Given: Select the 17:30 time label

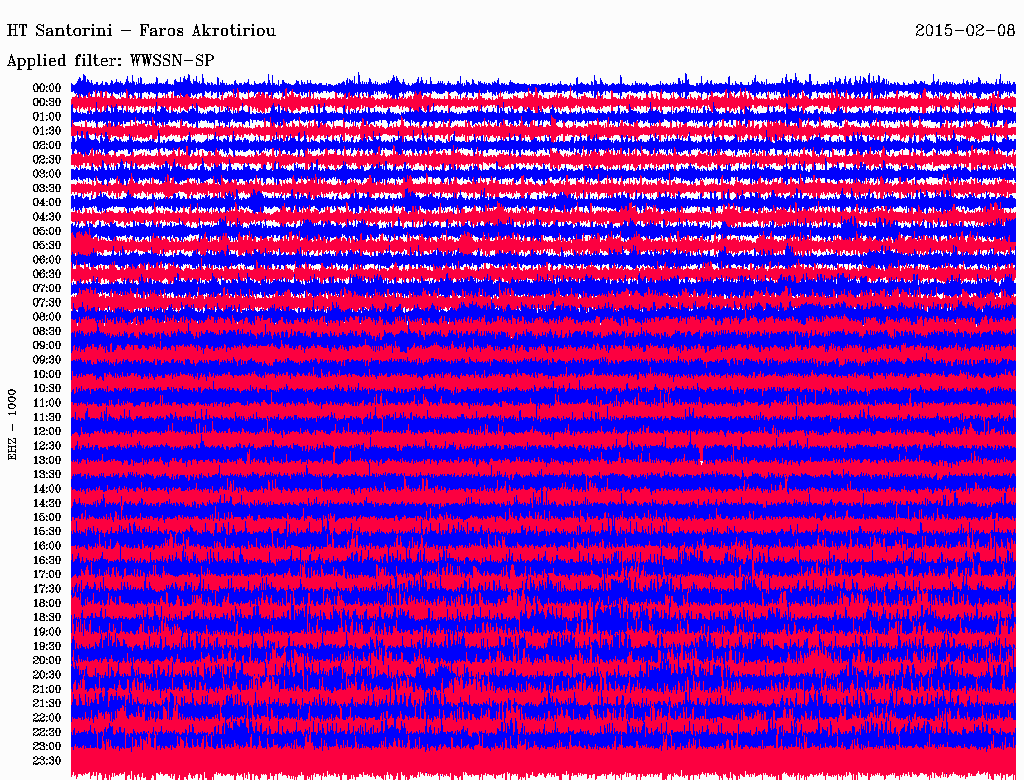Looking at the screenshot, I should (x=47, y=589).
